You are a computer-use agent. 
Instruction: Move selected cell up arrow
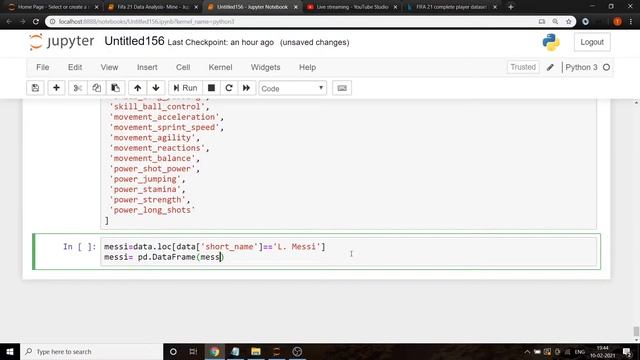138,88
